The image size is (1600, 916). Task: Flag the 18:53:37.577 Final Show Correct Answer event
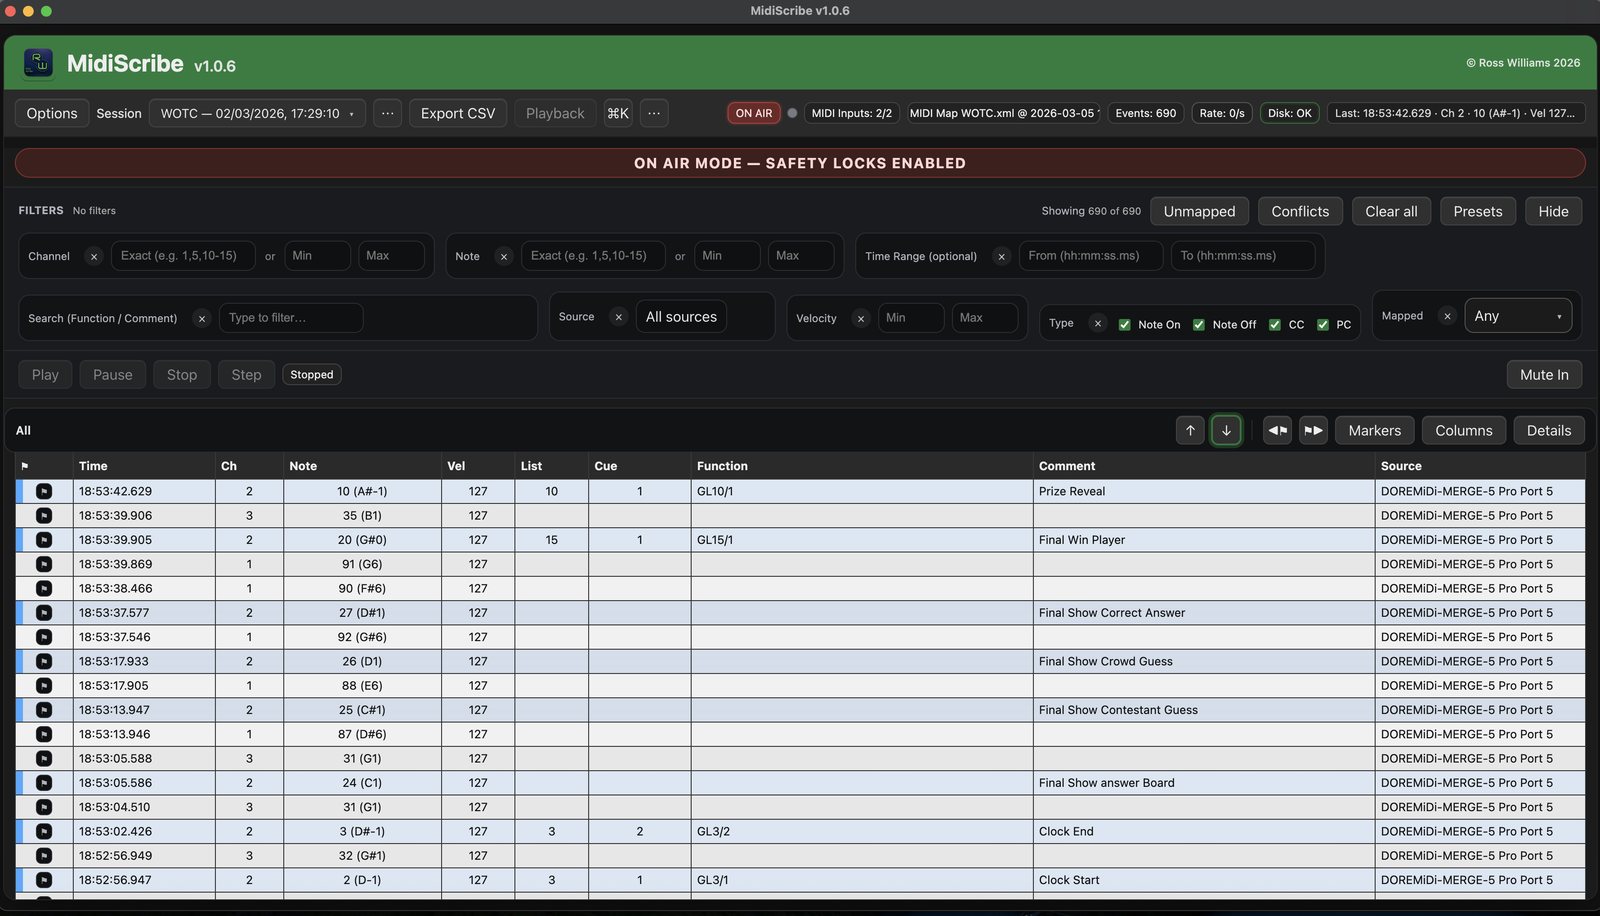(x=44, y=613)
